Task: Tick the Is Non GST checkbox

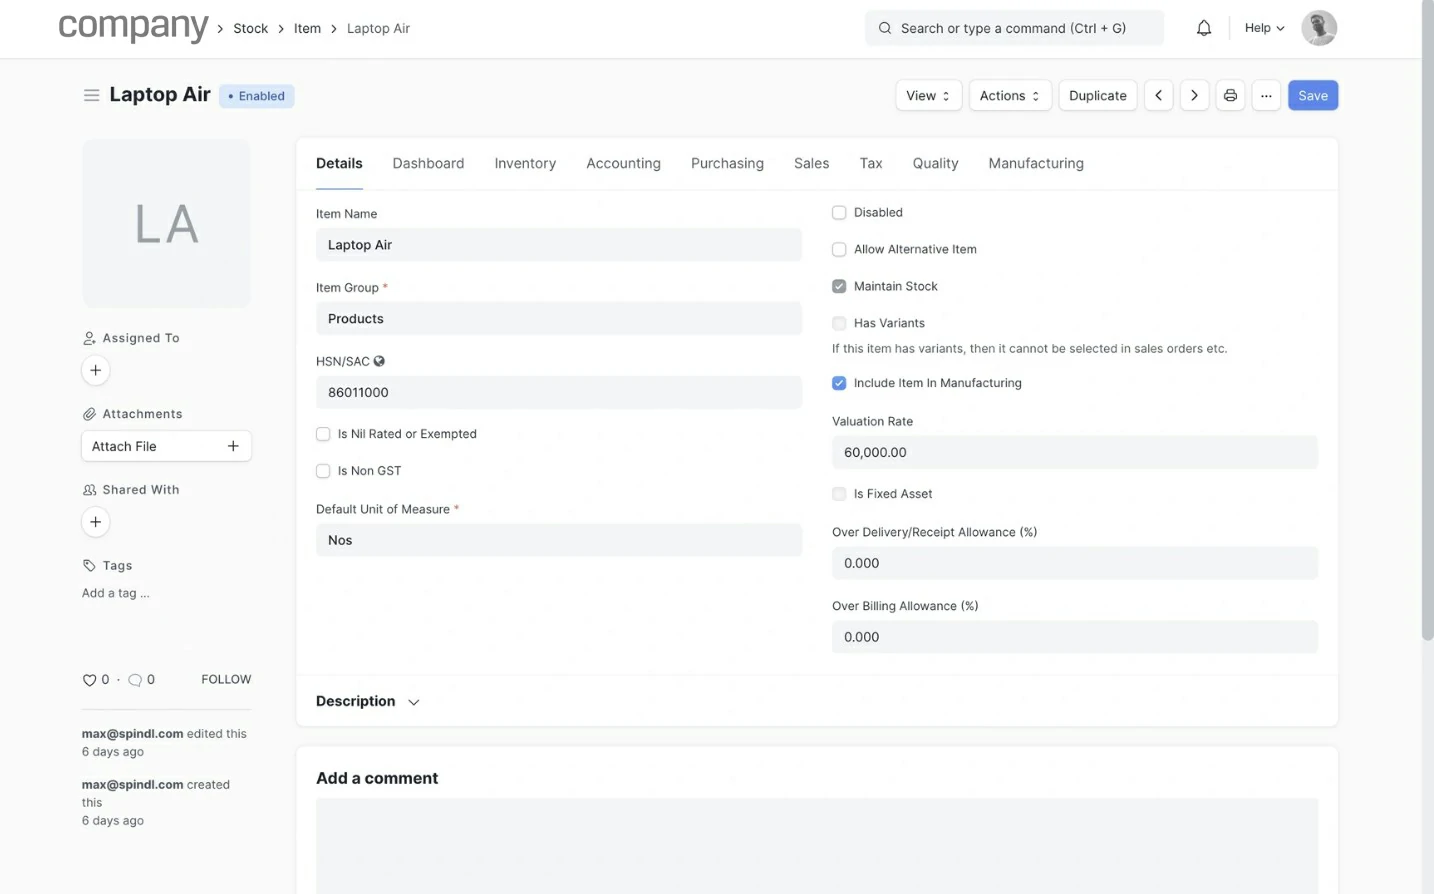Action: (323, 471)
